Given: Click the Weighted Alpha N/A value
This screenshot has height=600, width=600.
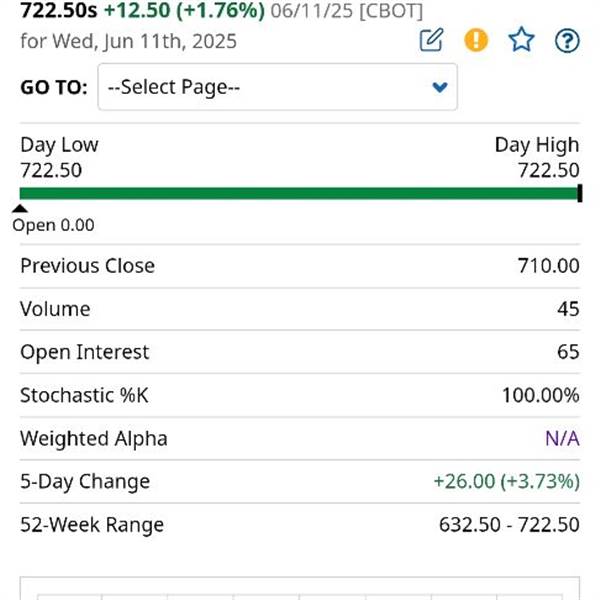Looking at the screenshot, I should coord(562,439).
